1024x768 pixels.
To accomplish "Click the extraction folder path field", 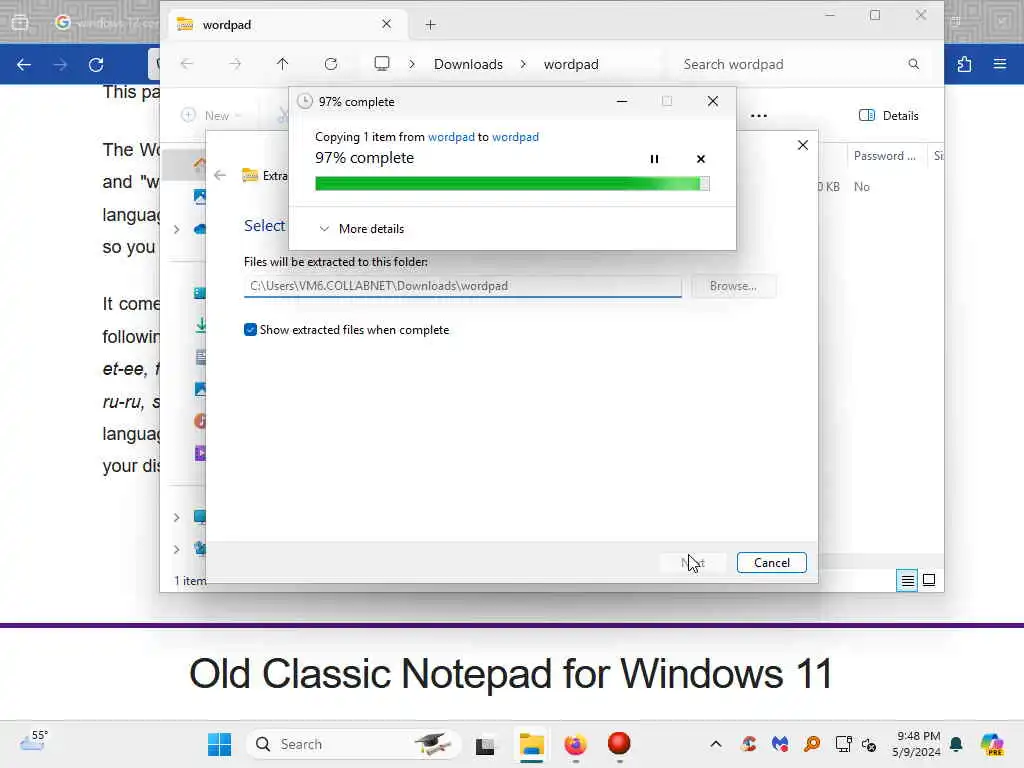I will [462, 286].
